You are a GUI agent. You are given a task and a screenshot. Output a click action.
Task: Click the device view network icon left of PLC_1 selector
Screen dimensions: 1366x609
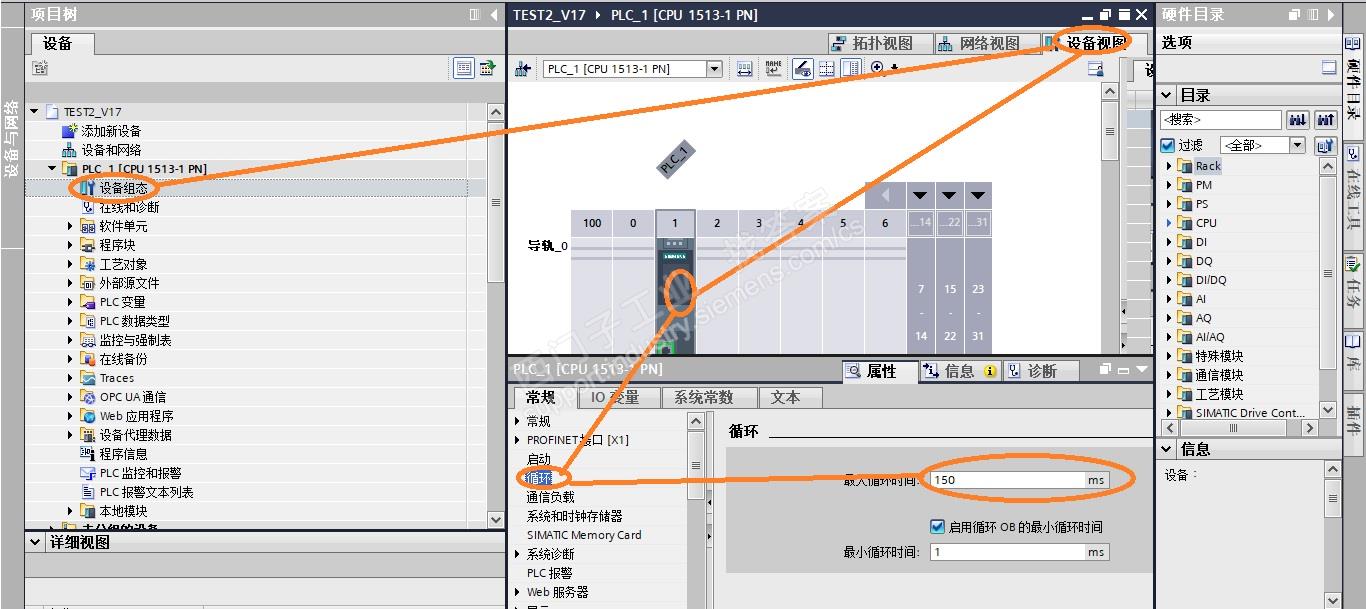523,69
